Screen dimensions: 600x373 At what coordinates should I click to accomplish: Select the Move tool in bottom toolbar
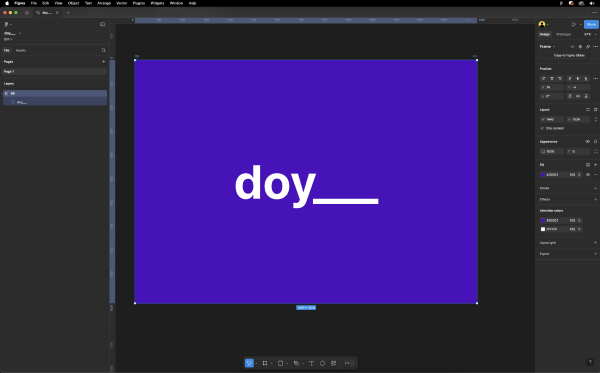pyautogui.click(x=249, y=363)
